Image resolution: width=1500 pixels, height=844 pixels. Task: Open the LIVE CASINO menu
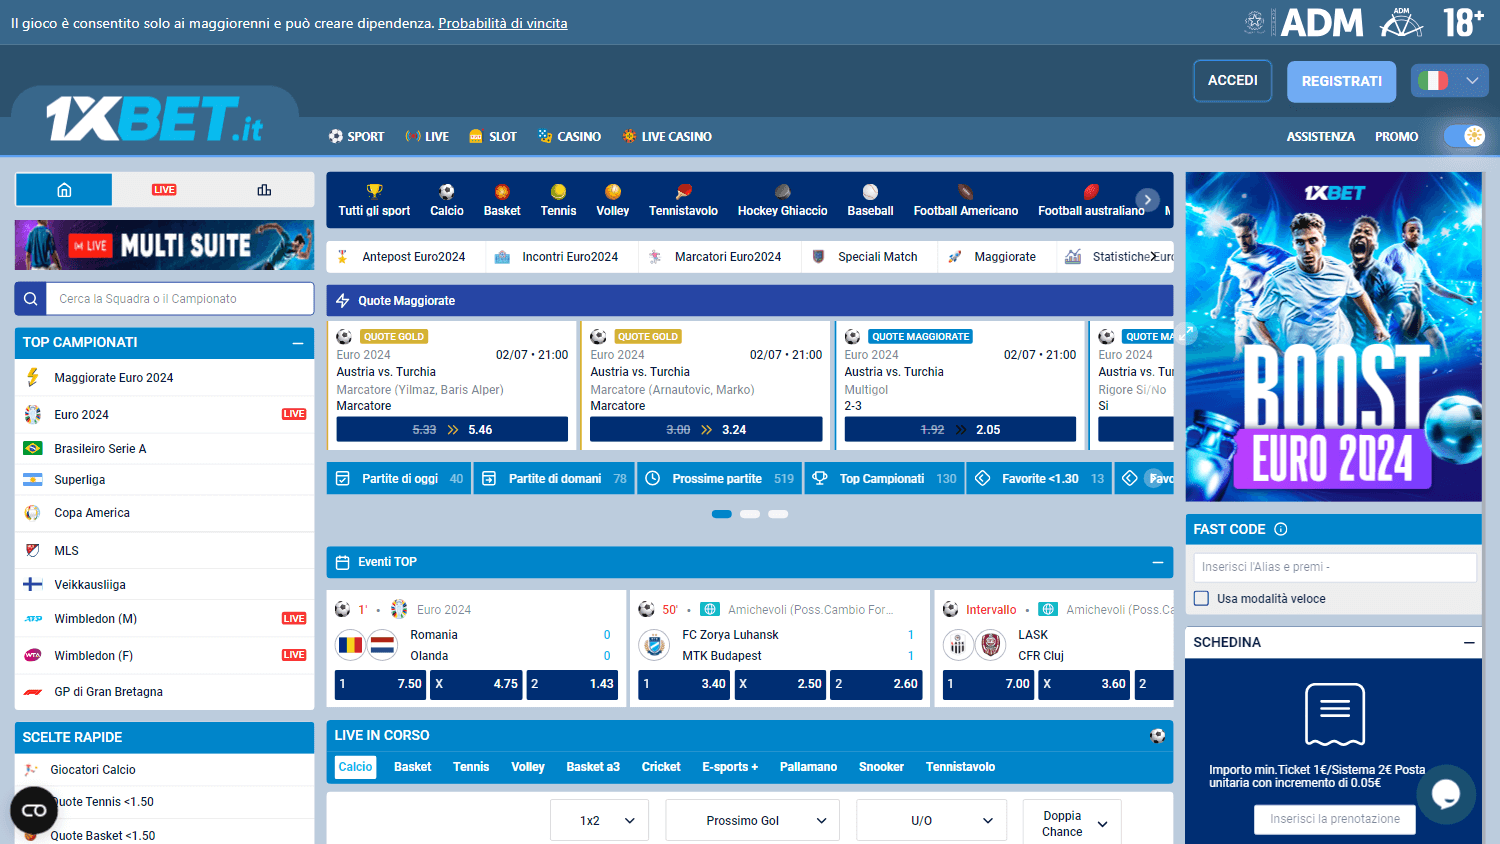(x=667, y=136)
